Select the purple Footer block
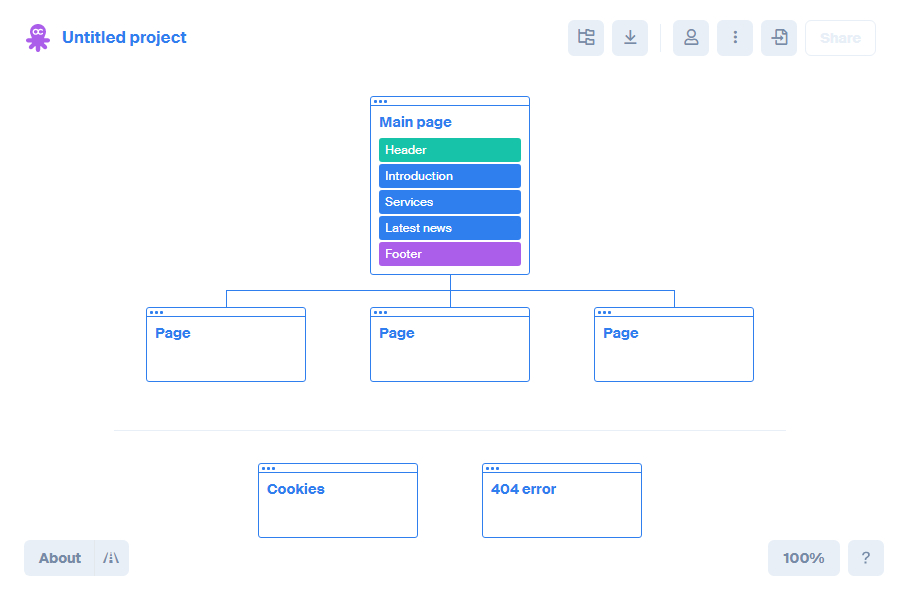This screenshot has height=600, width=900. pyautogui.click(x=450, y=254)
